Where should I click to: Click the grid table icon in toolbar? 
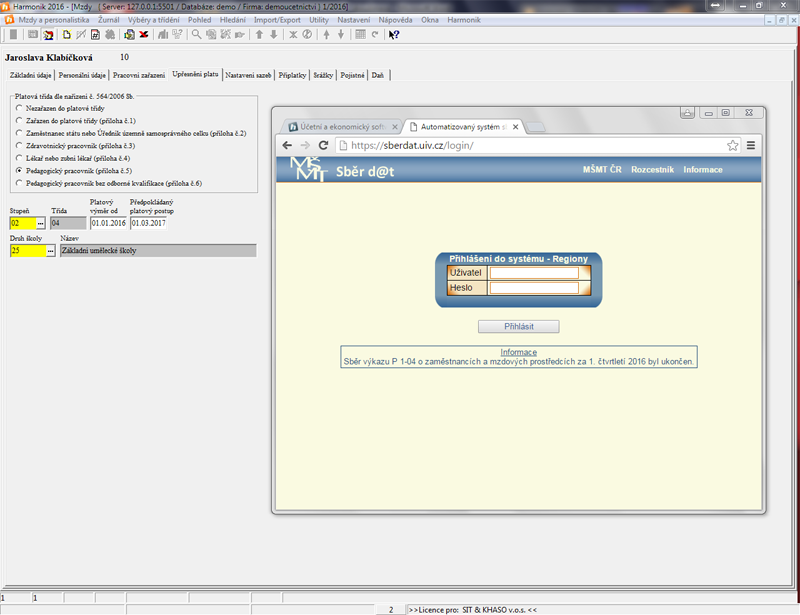coord(360,35)
